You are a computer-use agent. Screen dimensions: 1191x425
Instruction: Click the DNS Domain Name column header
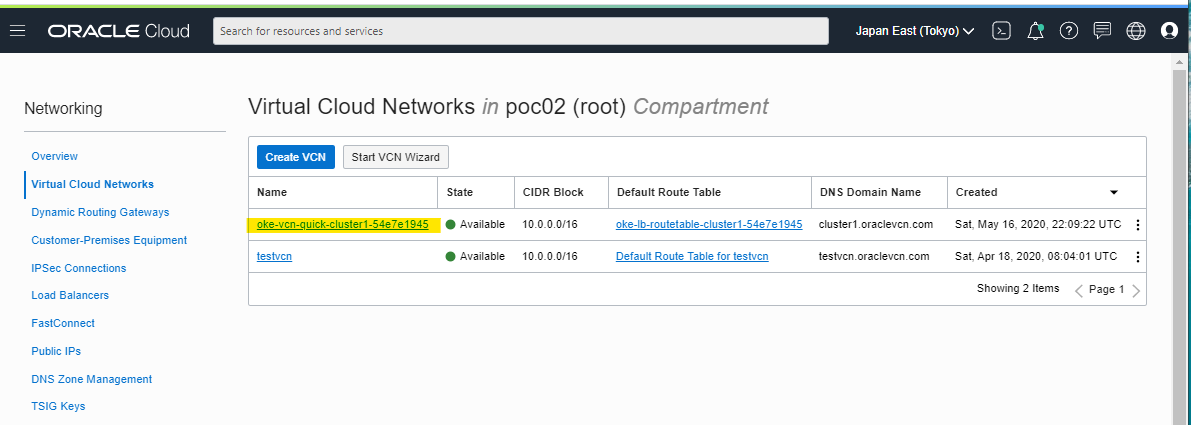point(870,192)
